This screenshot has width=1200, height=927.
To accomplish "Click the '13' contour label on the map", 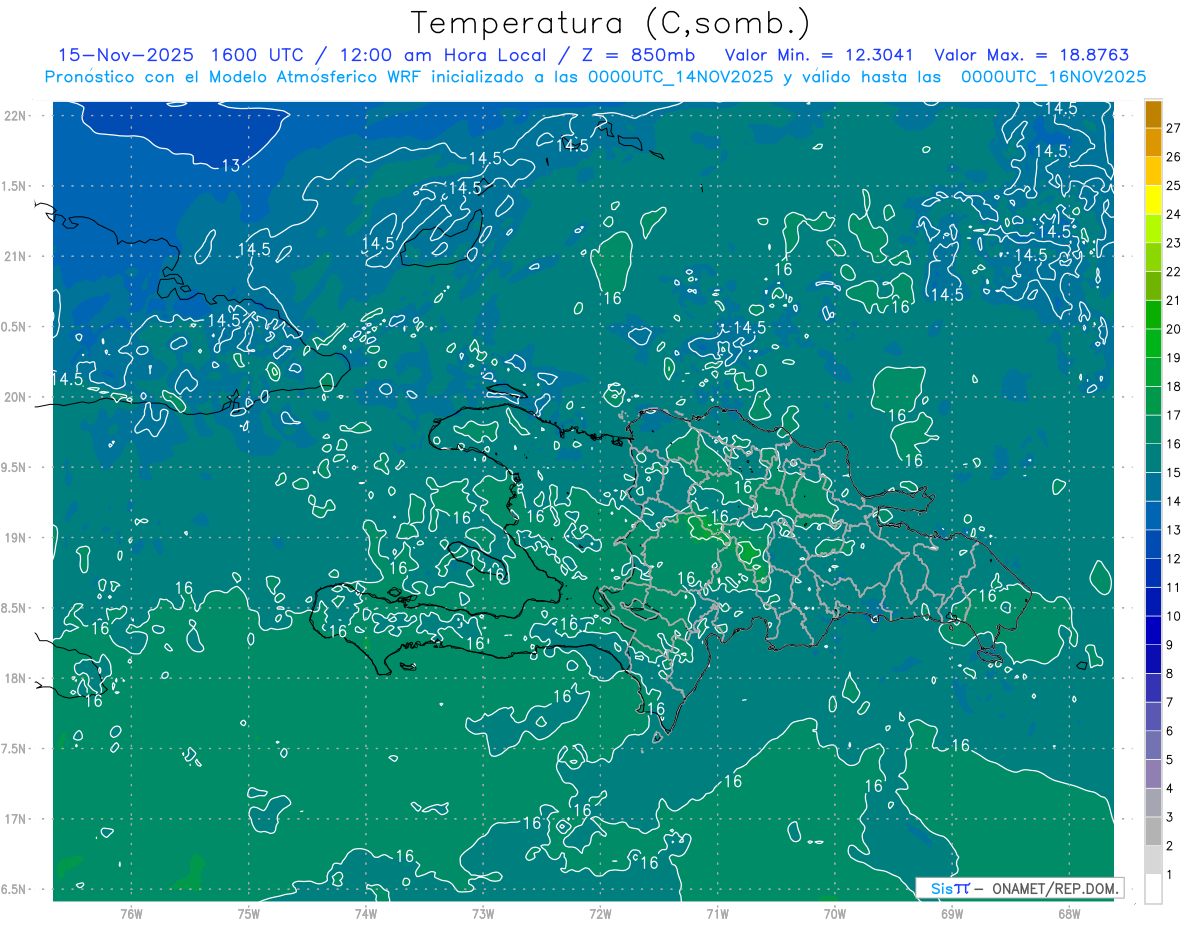I will [x=230, y=166].
